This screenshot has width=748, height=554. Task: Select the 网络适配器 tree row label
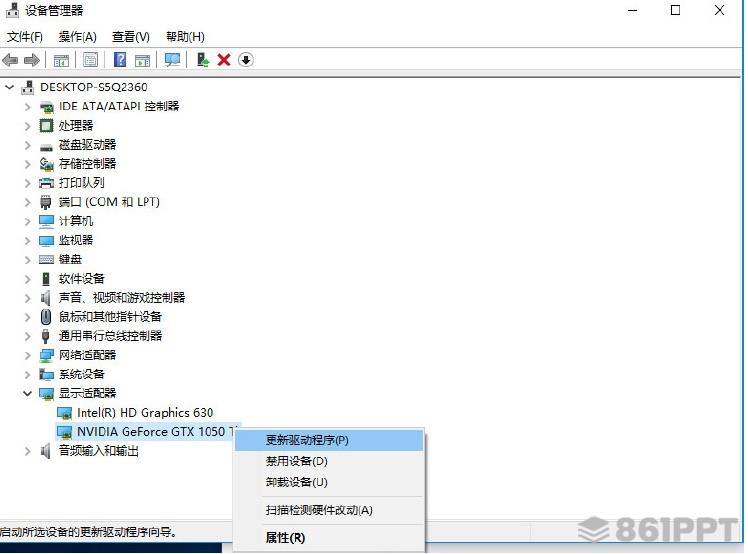[87, 355]
